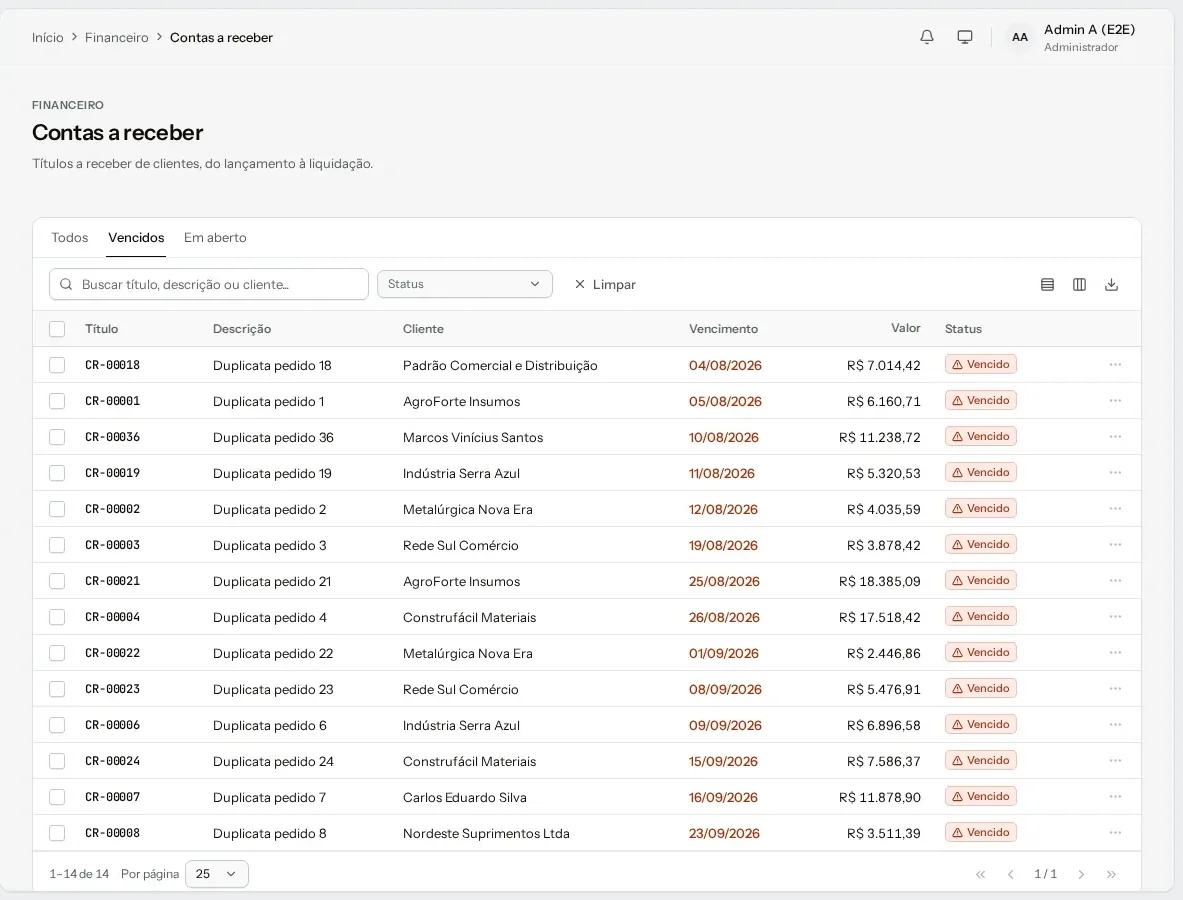Click Vencido badge on CR-00018 row
This screenshot has height=900, width=1183.
(x=980, y=364)
